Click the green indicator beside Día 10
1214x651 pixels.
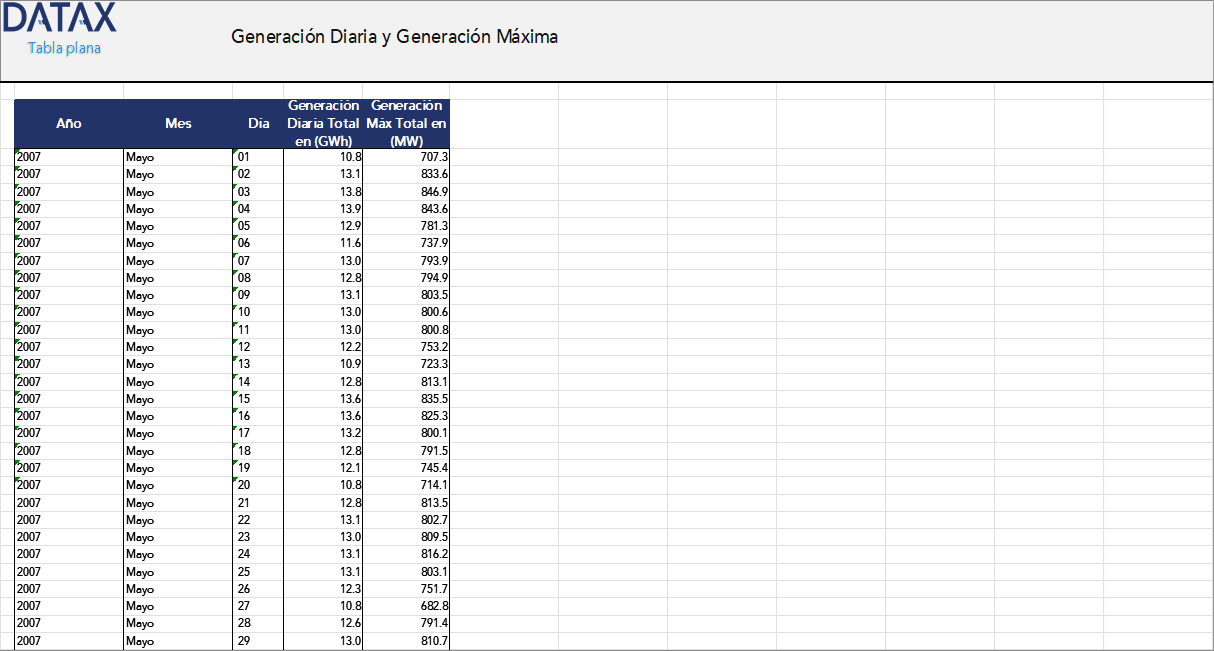(x=236, y=307)
